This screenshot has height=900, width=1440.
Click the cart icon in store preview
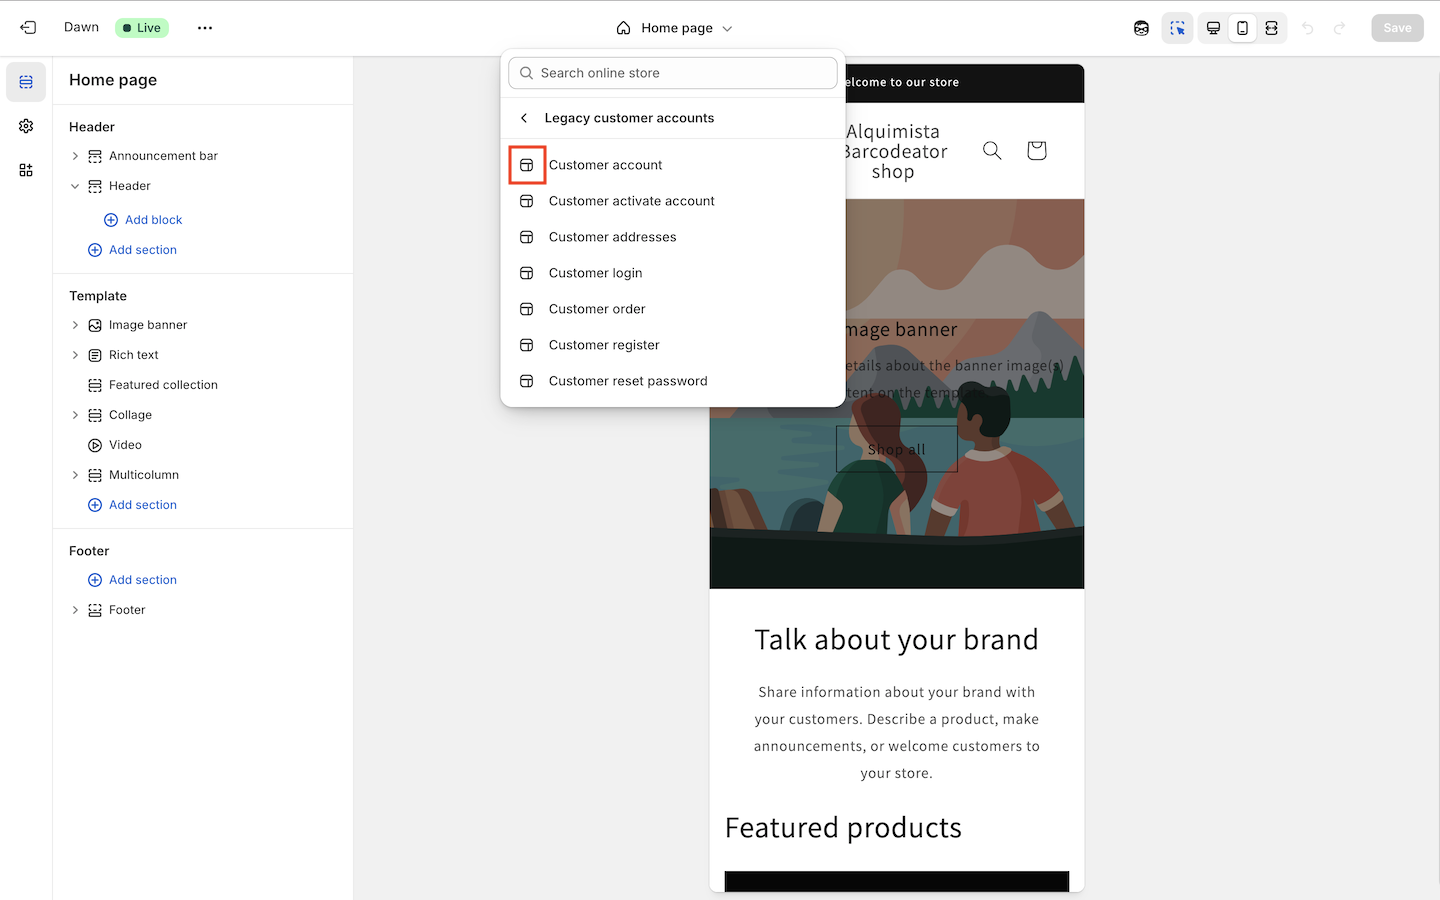1036,150
